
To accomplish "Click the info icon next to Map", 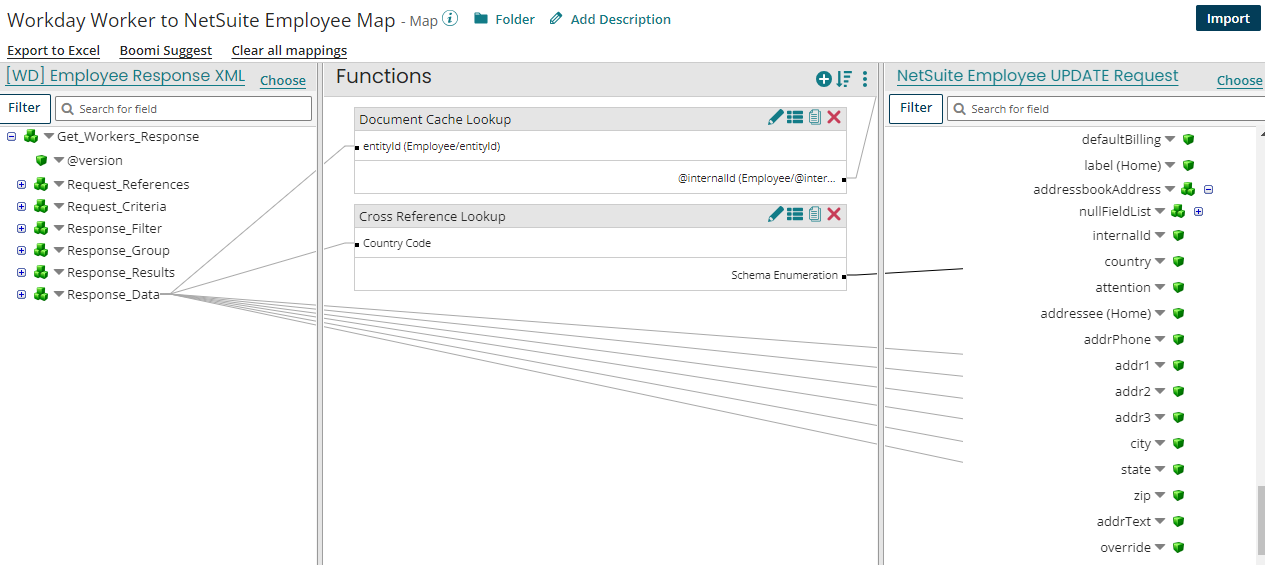I will coord(450,18).
